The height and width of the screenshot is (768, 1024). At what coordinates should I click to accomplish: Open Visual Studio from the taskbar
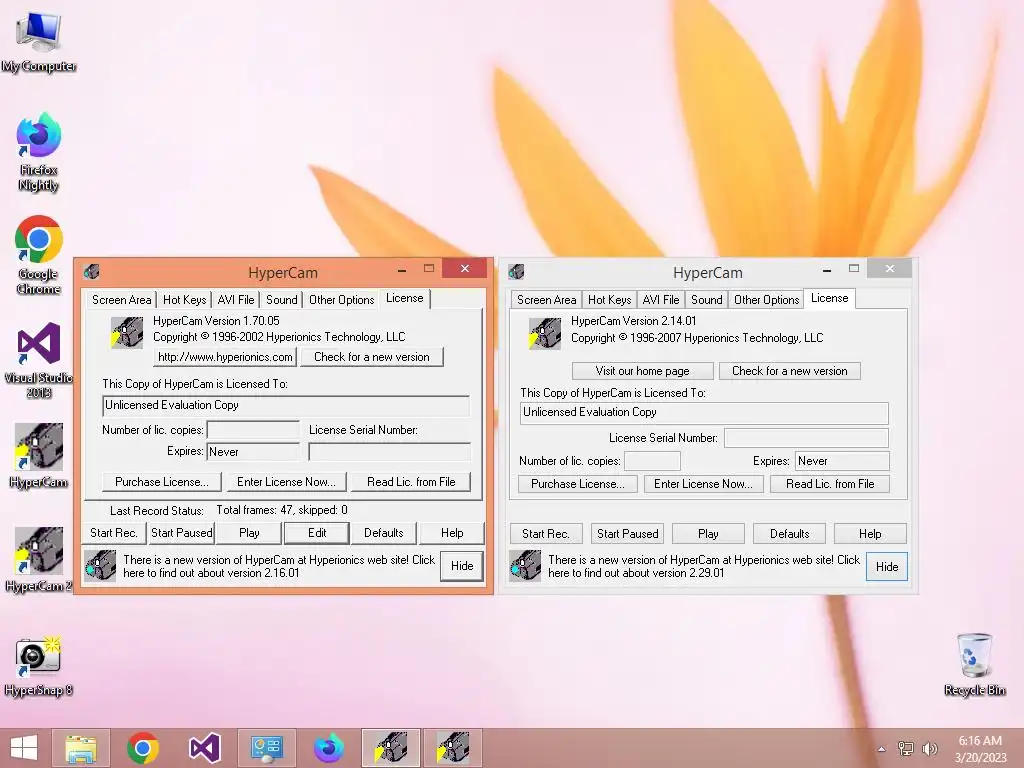click(x=205, y=748)
